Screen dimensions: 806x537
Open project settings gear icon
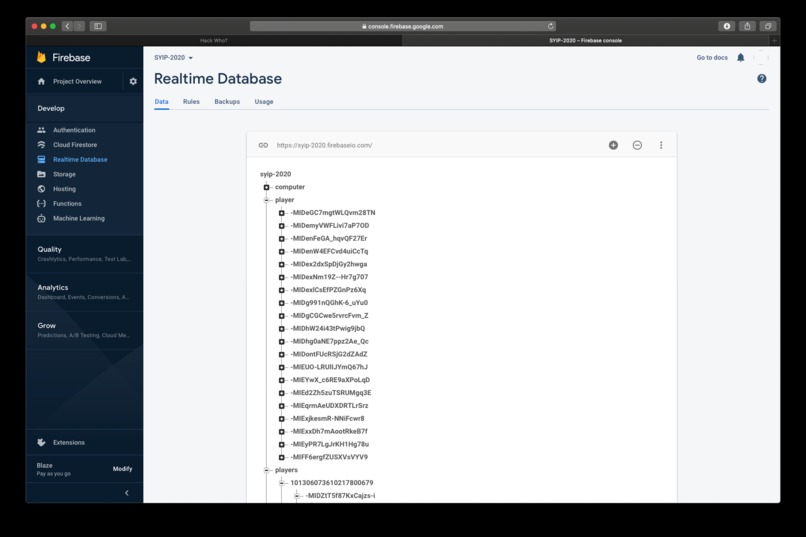pyautogui.click(x=133, y=81)
